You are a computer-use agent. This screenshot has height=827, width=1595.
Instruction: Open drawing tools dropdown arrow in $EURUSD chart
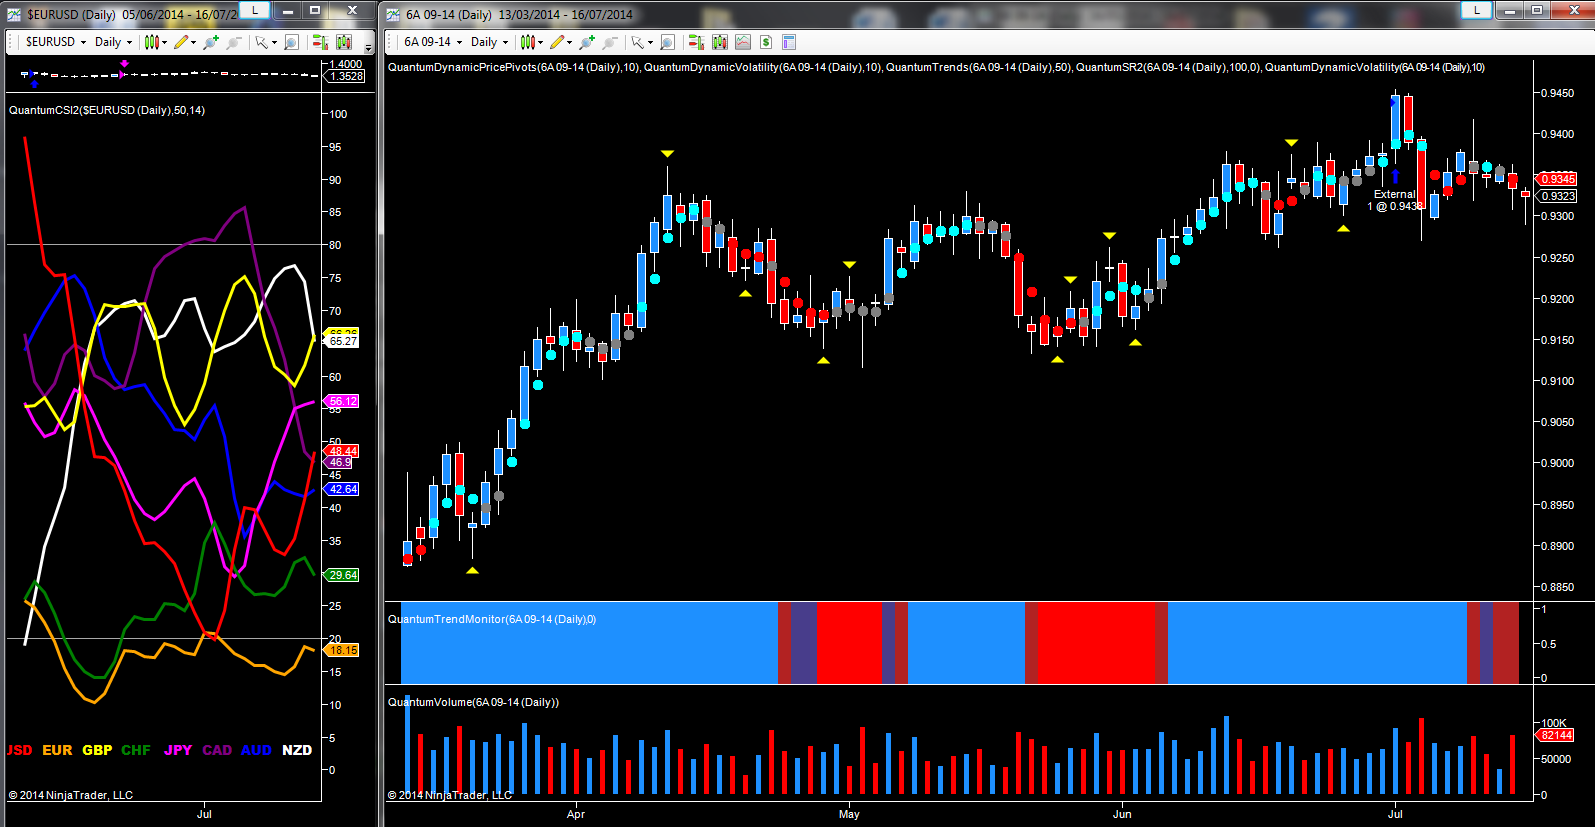(x=193, y=42)
